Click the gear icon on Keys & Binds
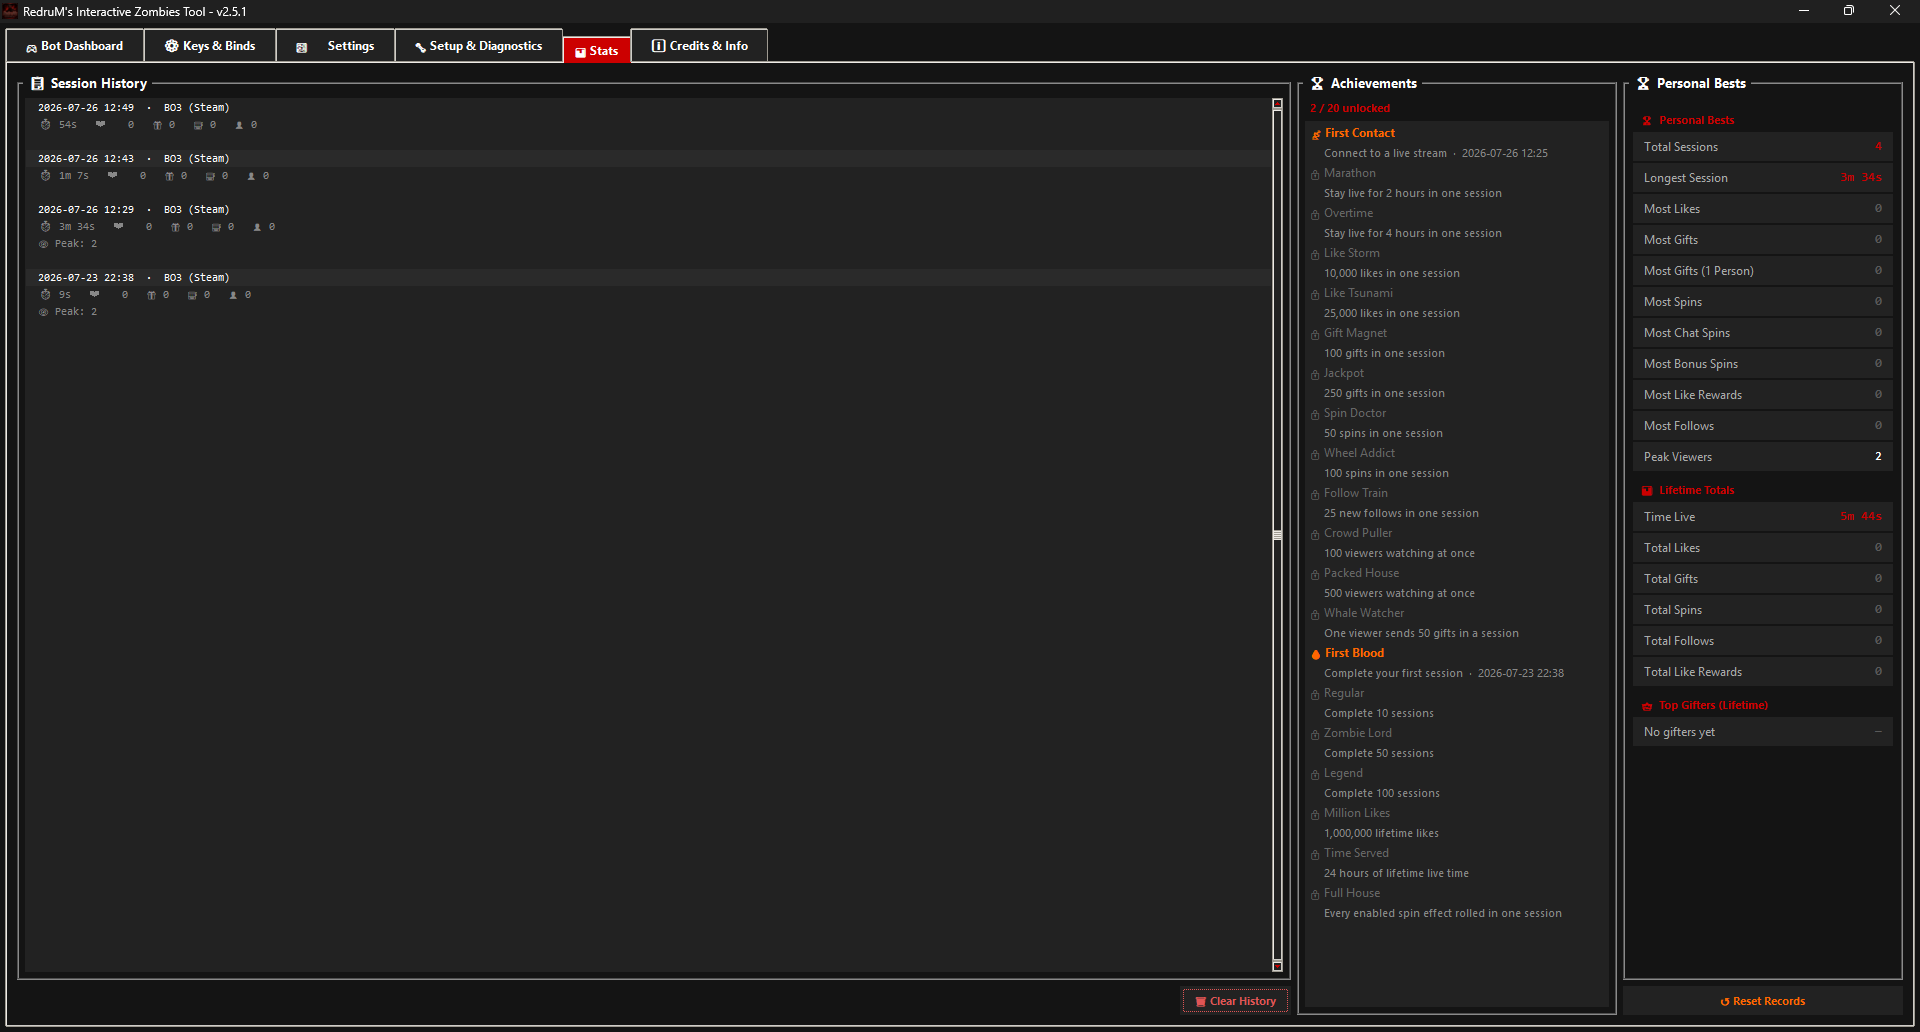The image size is (1920, 1032). point(172,46)
